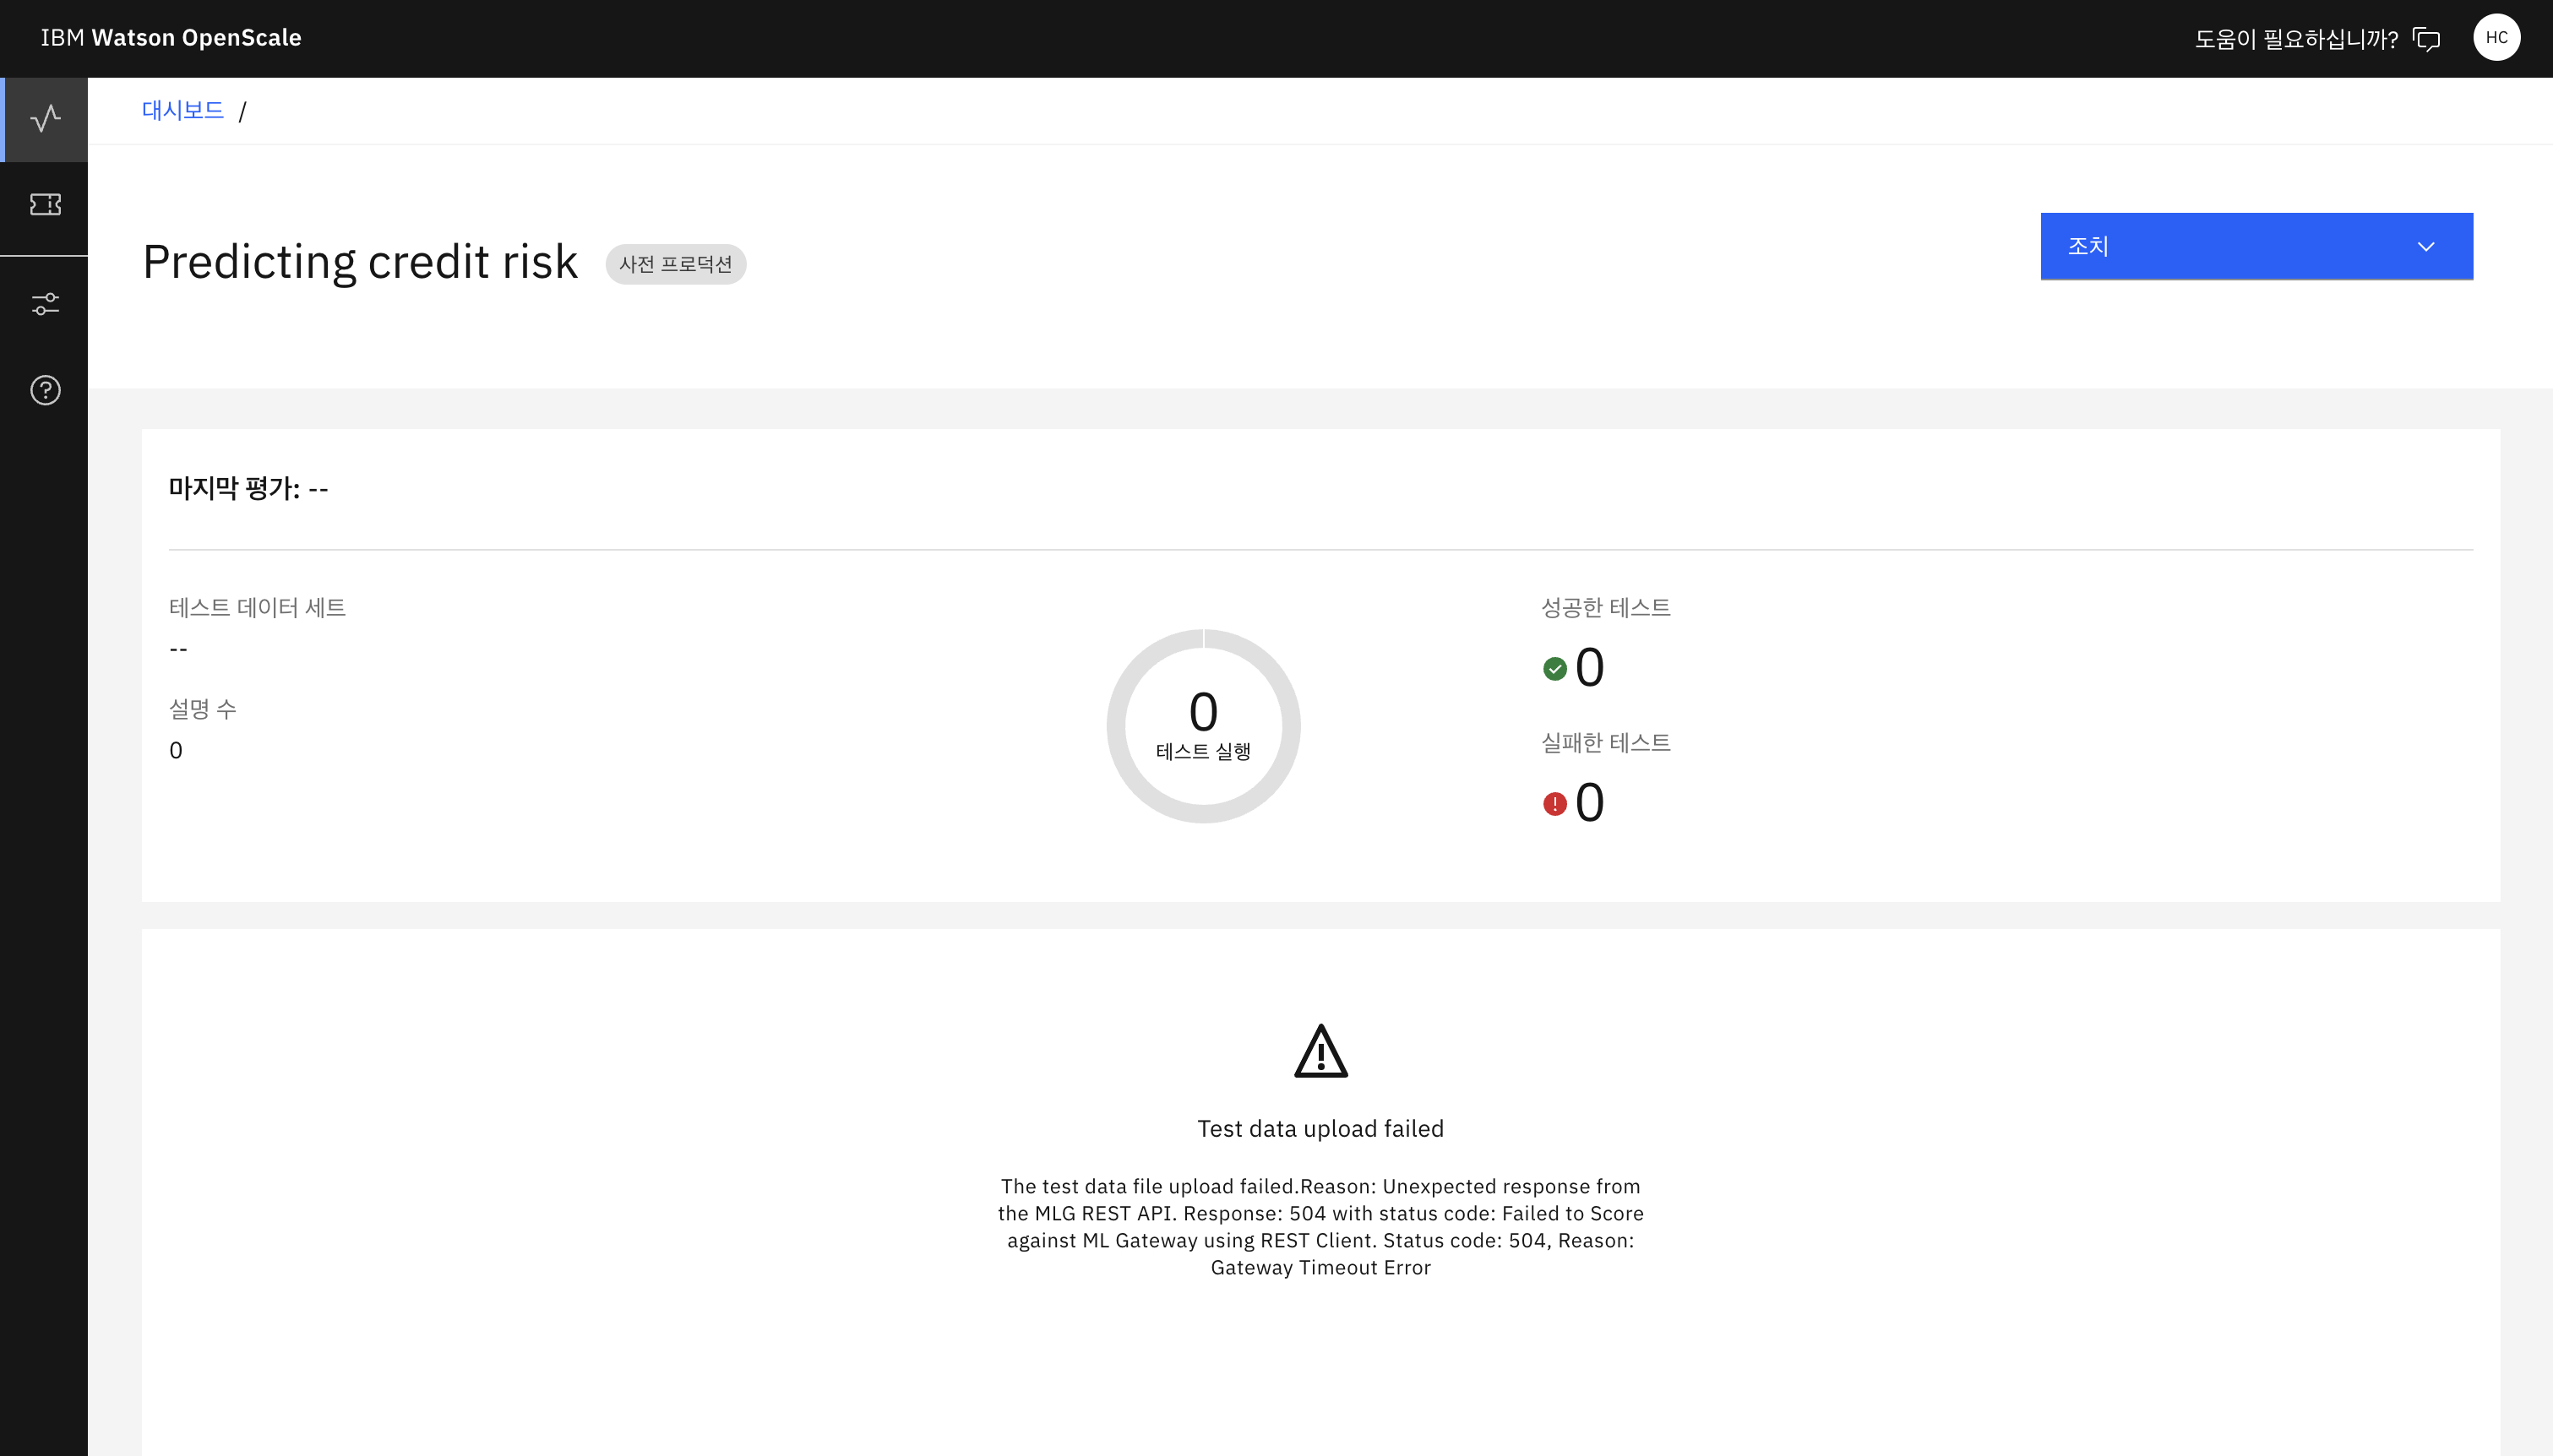Expand the 조치 actions dropdown
This screenshot has width=2553, height=1456.
coord(2256,246)
